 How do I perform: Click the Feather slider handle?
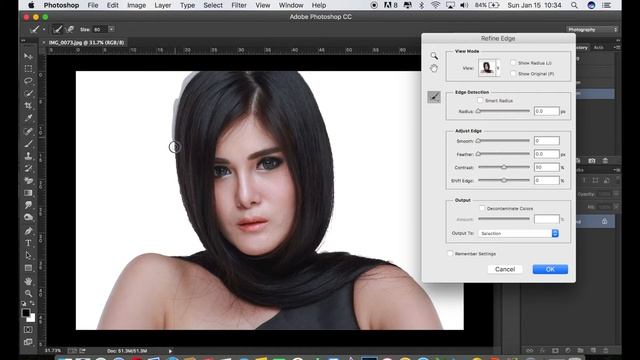coord(478,154)
